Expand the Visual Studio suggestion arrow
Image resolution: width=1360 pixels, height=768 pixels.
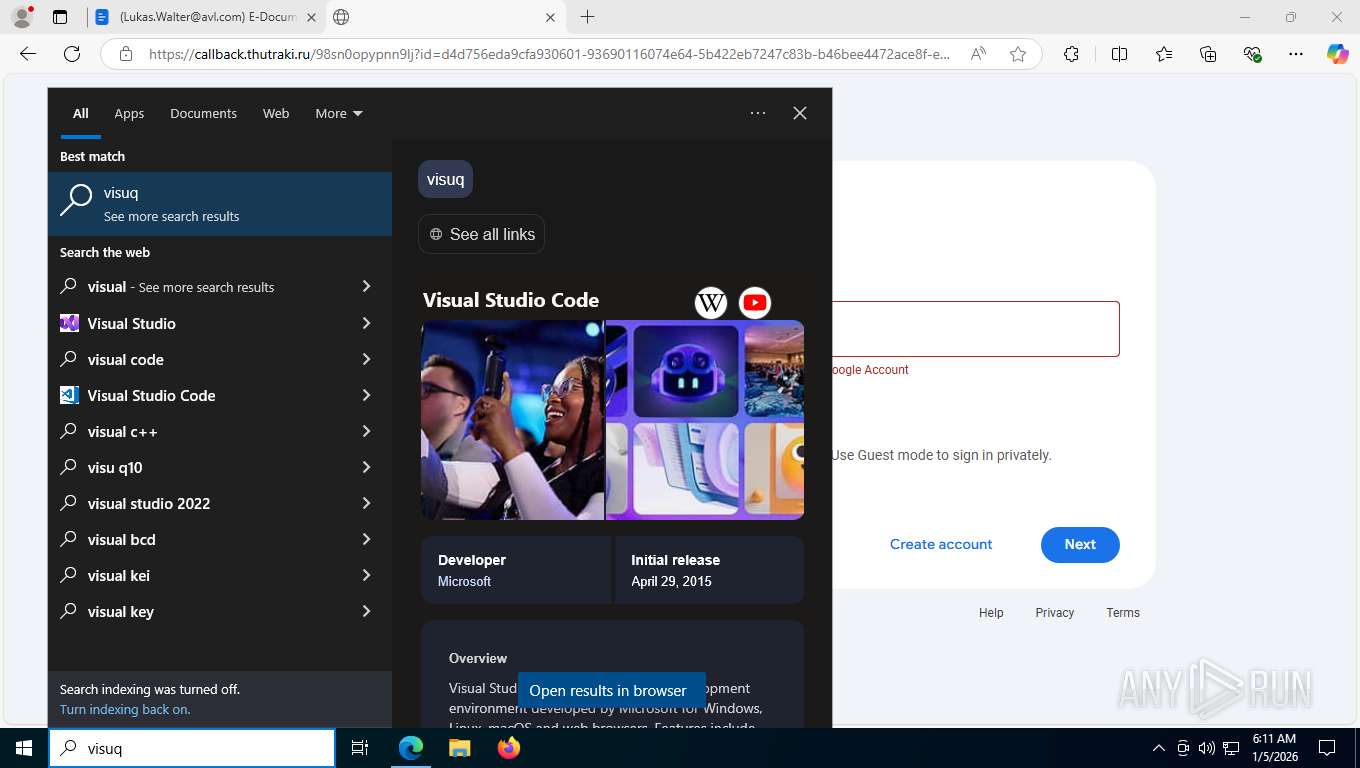pos(366,323)
